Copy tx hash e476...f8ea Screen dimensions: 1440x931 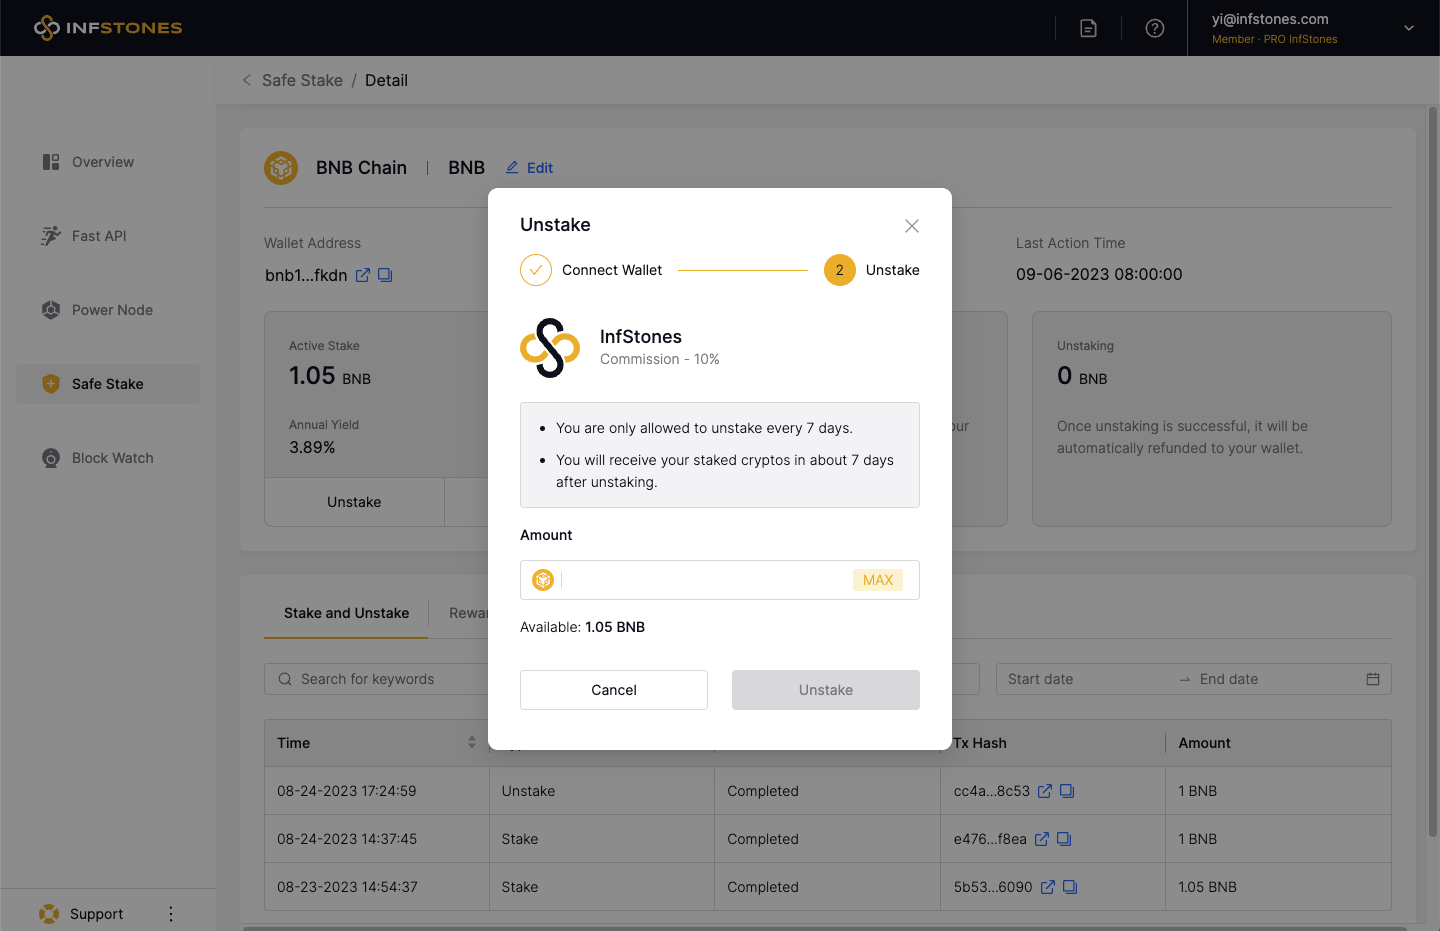[1064, 839]
